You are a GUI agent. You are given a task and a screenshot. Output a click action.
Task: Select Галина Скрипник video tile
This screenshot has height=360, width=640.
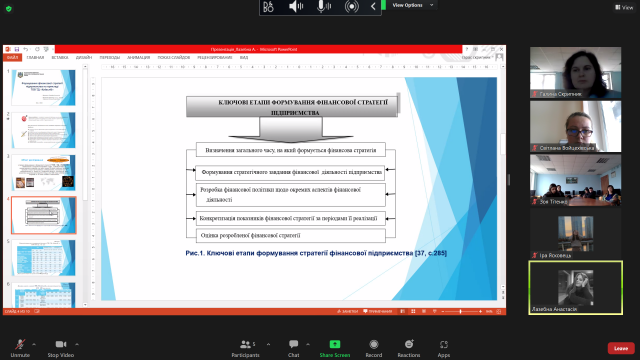576,72
